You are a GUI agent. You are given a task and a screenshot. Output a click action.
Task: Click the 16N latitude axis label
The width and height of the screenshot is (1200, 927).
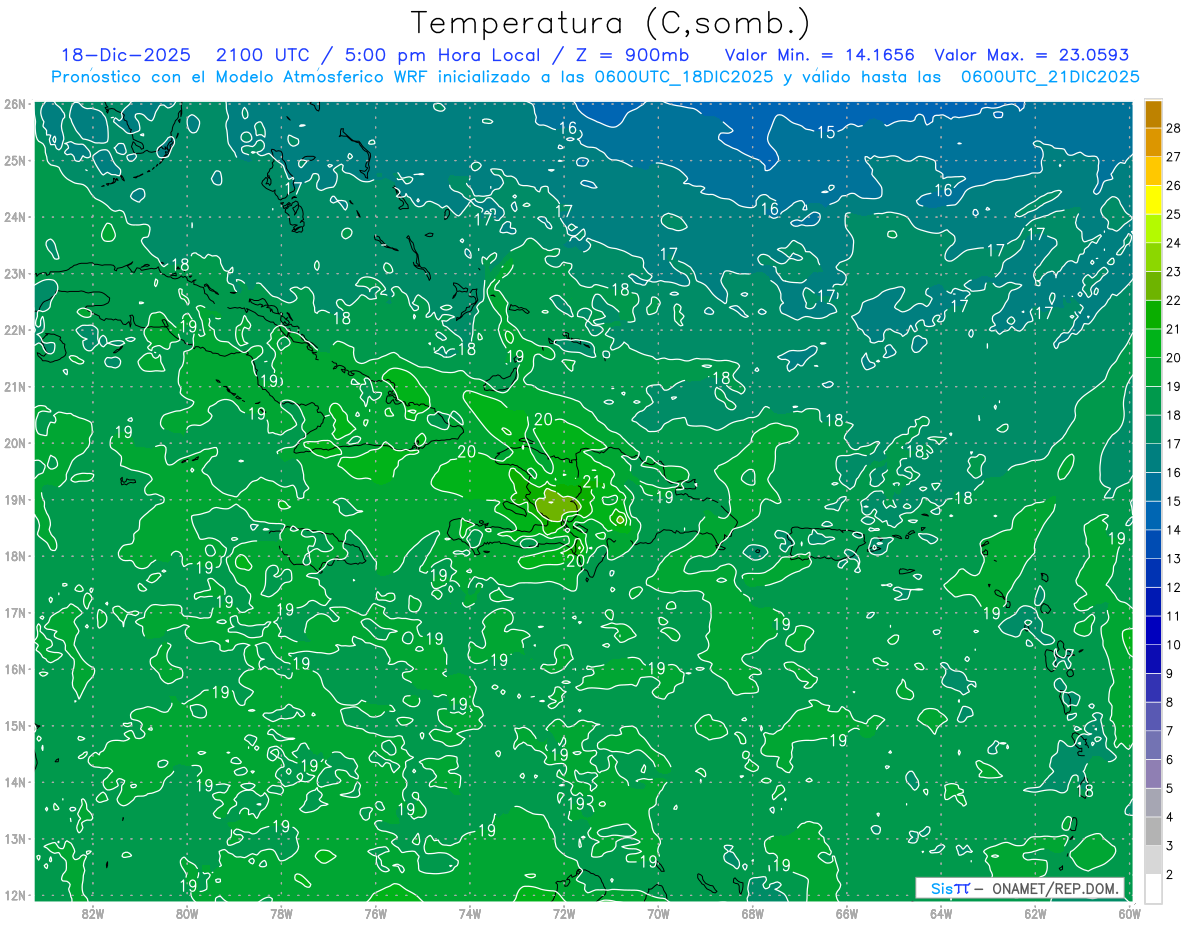pyautogui.click(x=14, y=669)
